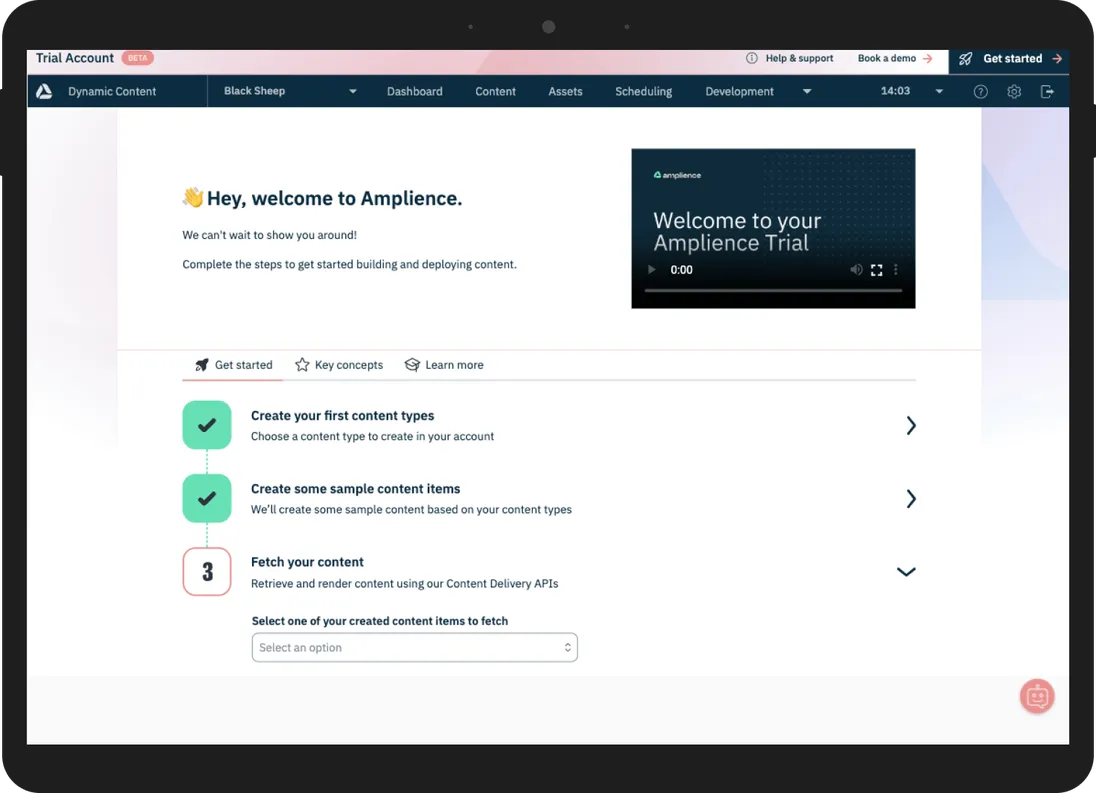Open settings gear icon
This screenshot has width=1096, height=793.
coord(1014,92)
